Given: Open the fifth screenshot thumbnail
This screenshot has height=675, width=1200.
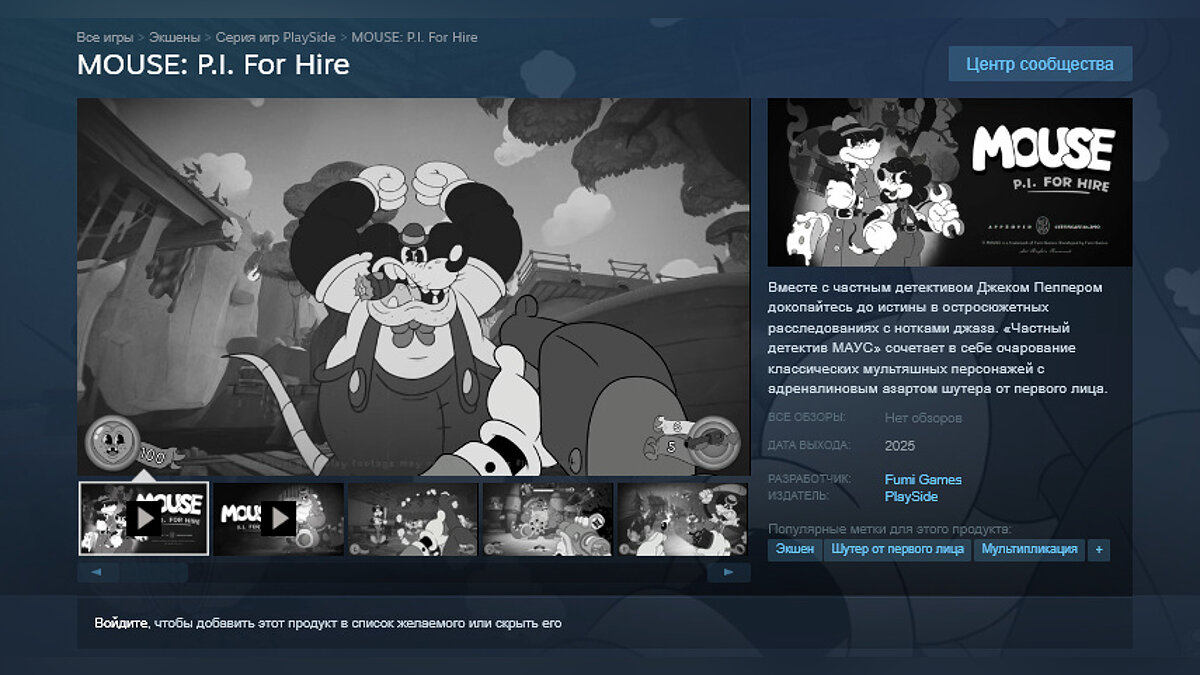Looking at the screenshot, I should pyautogui.click(x=681, y=518).
